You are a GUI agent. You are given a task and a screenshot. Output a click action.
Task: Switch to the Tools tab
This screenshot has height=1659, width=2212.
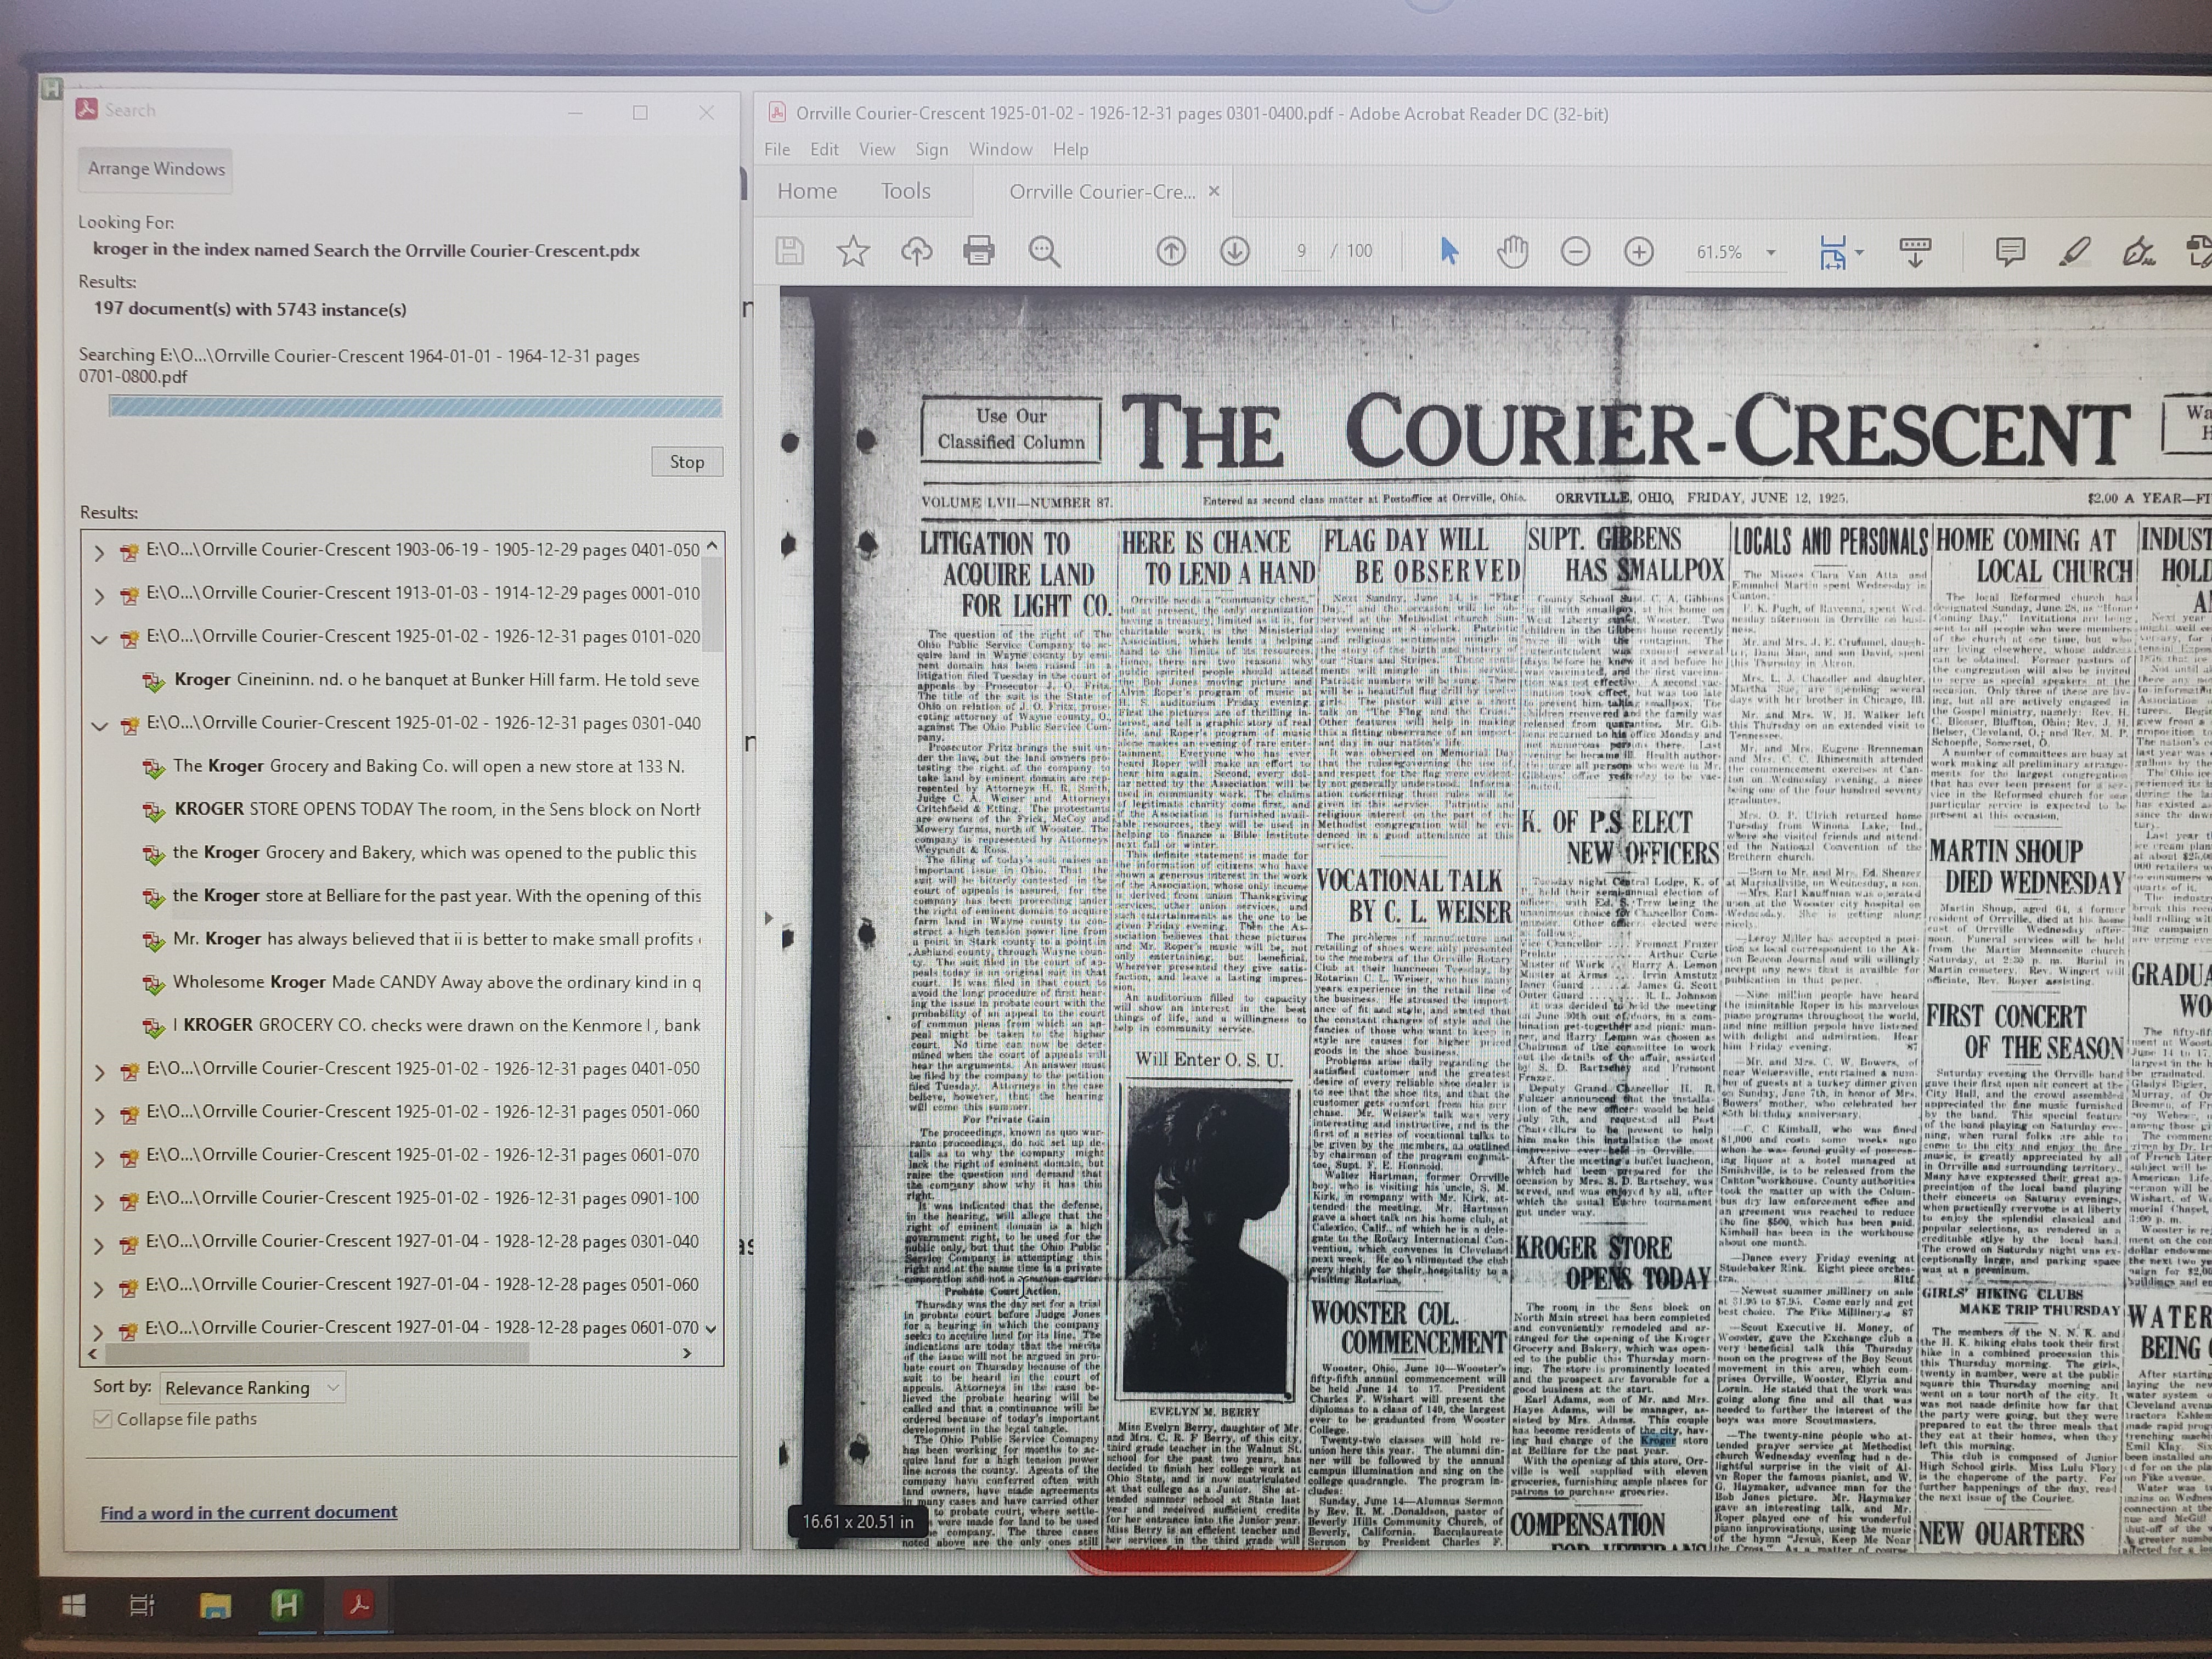coord(905,191)
